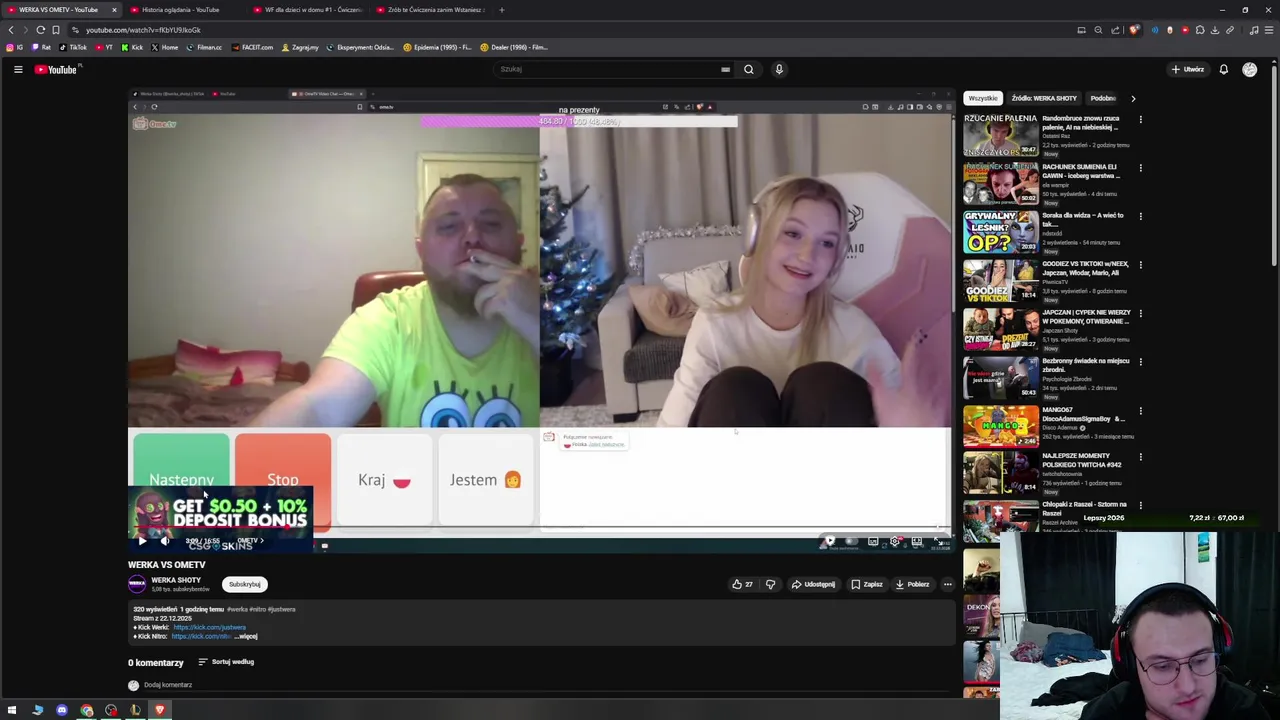Open the IG bookmark

[x=14, y=47]
